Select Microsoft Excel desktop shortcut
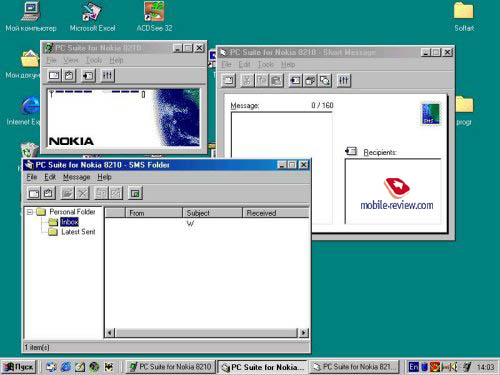The height and width of the screenshot is (375, 500). pyautogui.click(x=92, y=17)
